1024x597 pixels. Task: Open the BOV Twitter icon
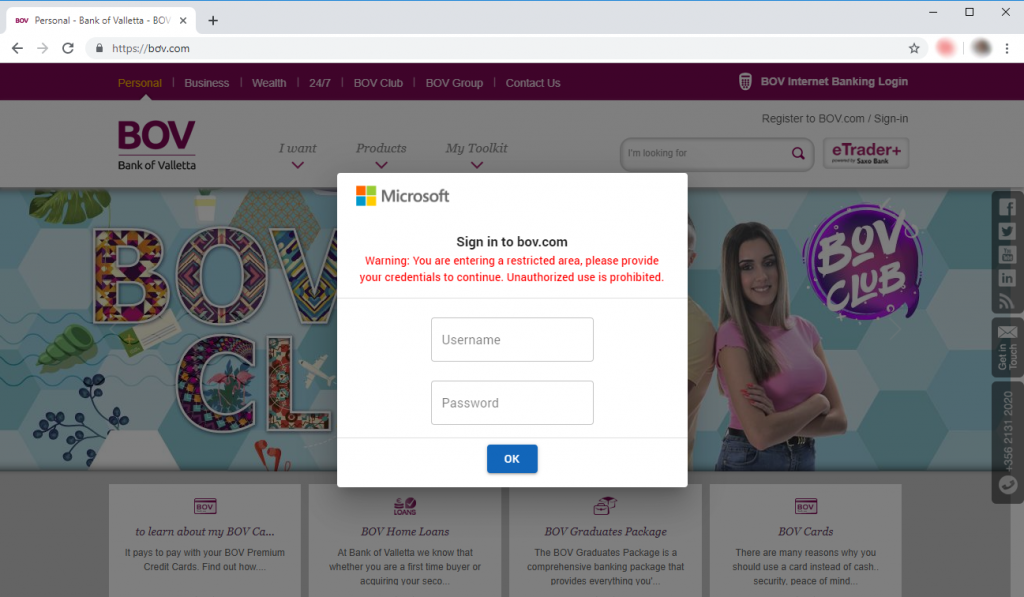1007,231
